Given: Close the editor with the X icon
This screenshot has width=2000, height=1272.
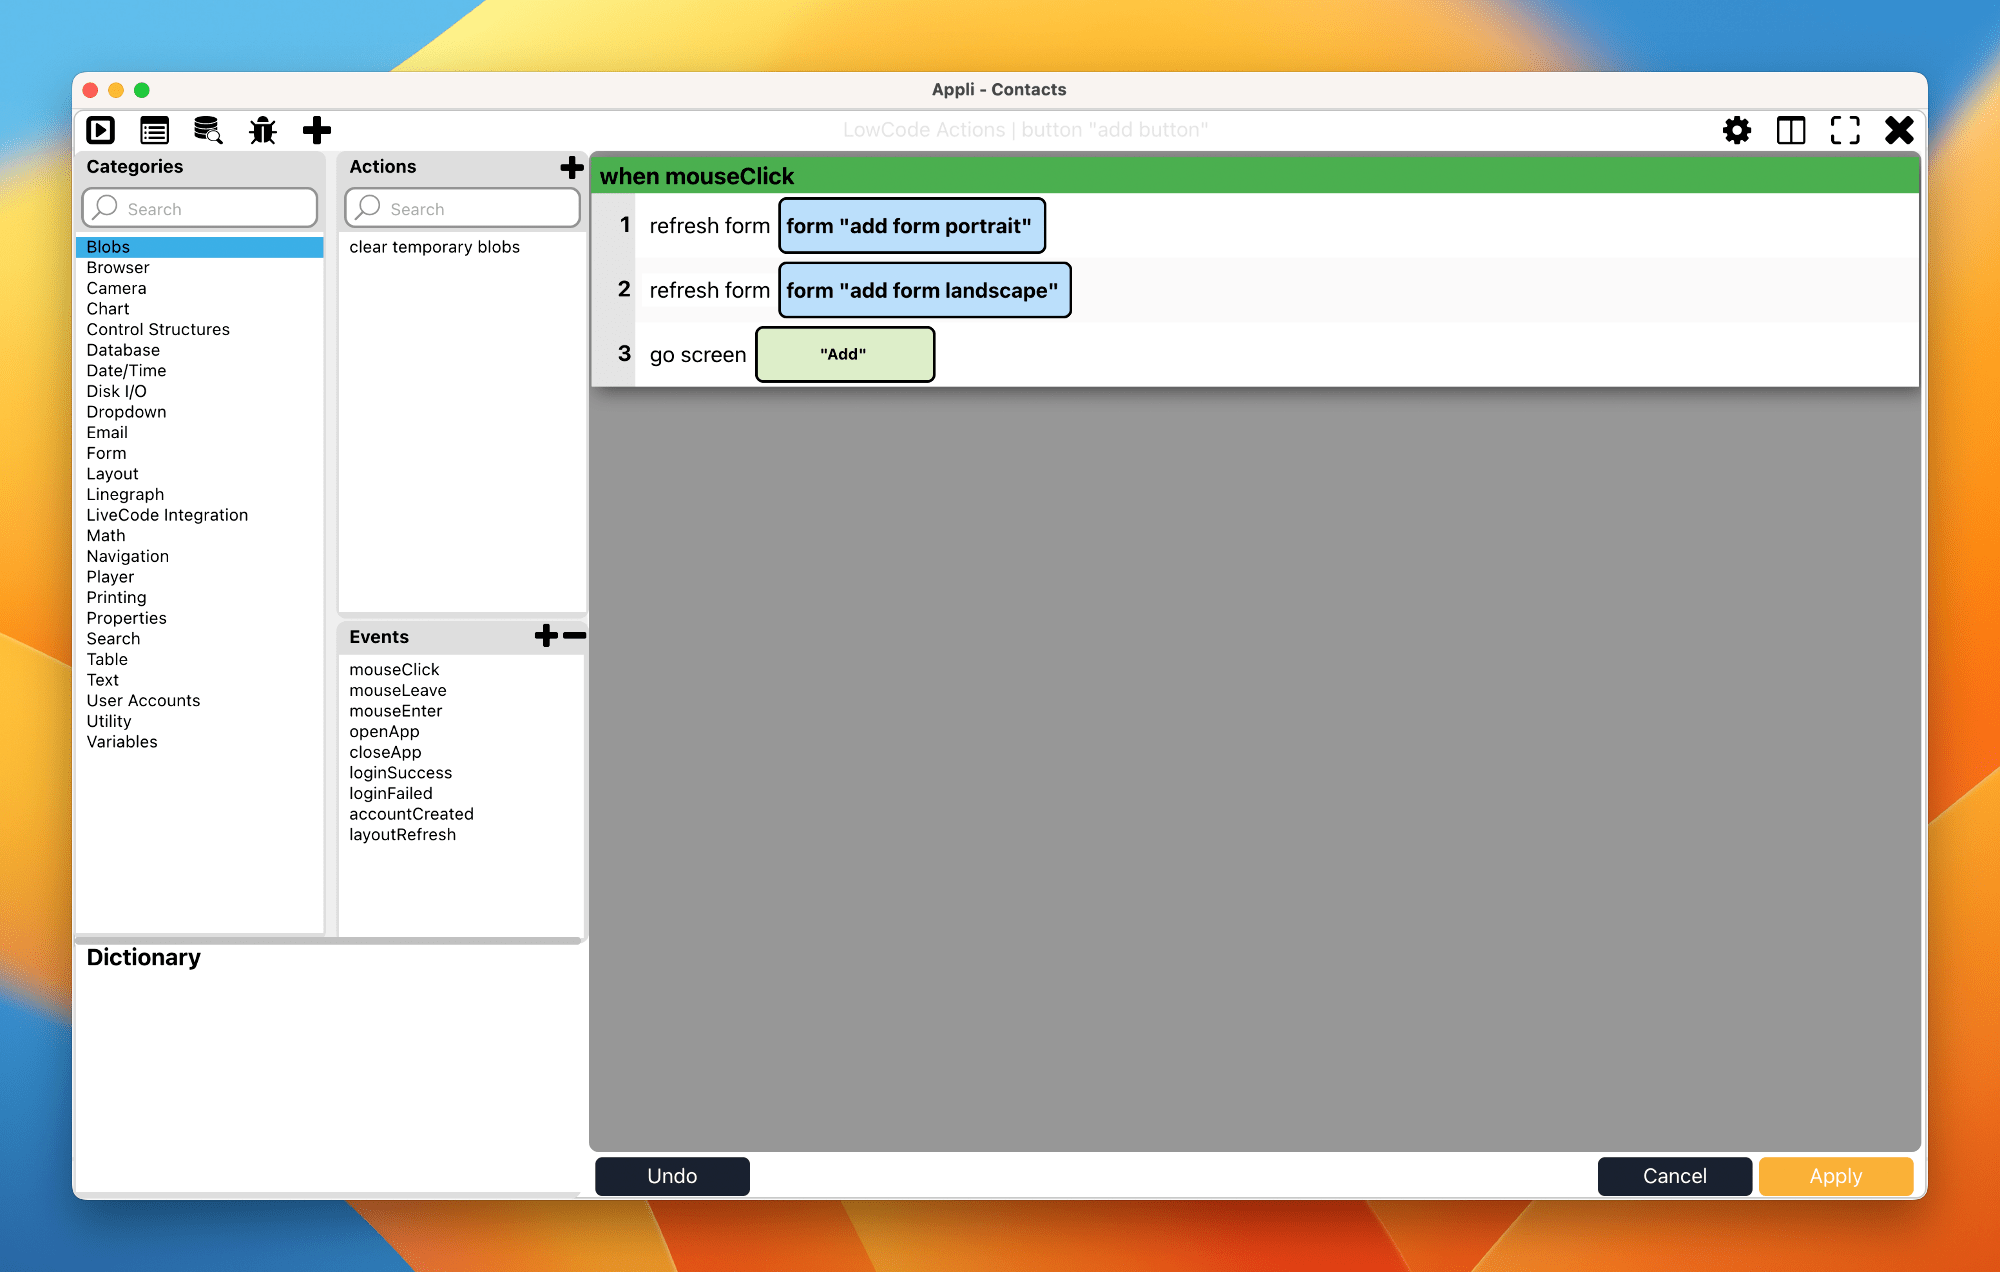Looking at the screenshot, I should 1899,130.
